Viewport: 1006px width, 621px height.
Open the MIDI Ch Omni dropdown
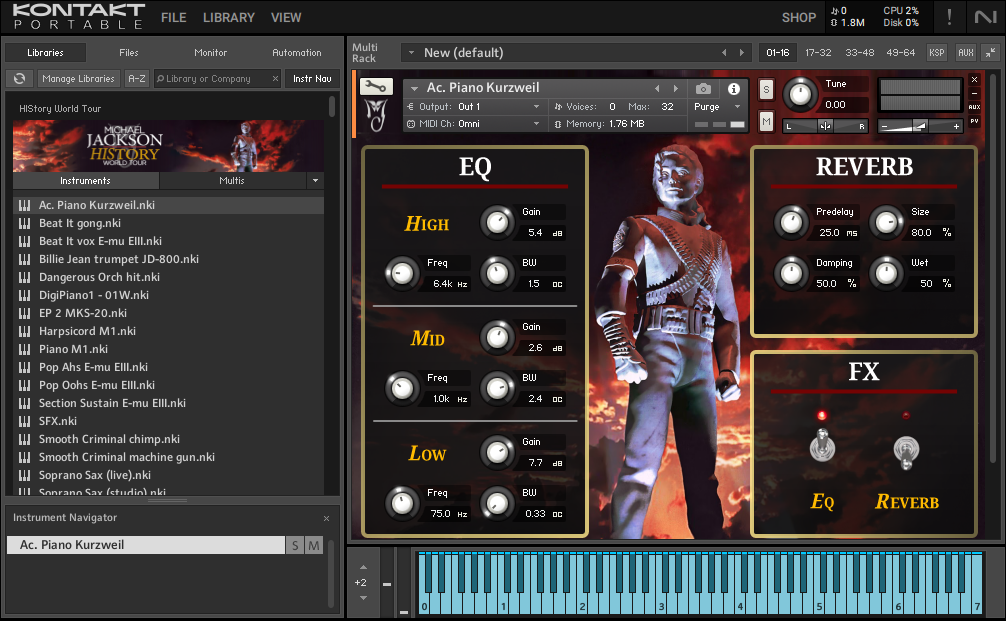(x=474, y=124)
